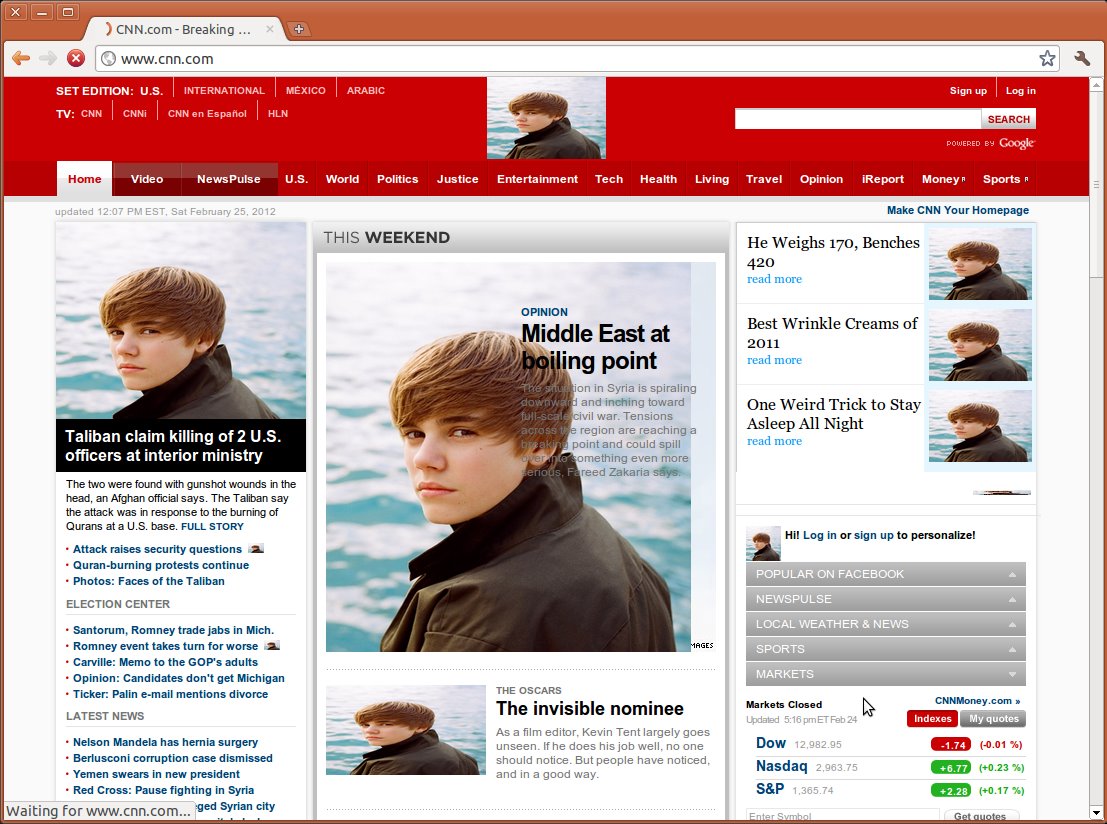The height and width of the screenshot is (824, 1107).
Task: Stop page loading with the red X button
Action: 76,59
